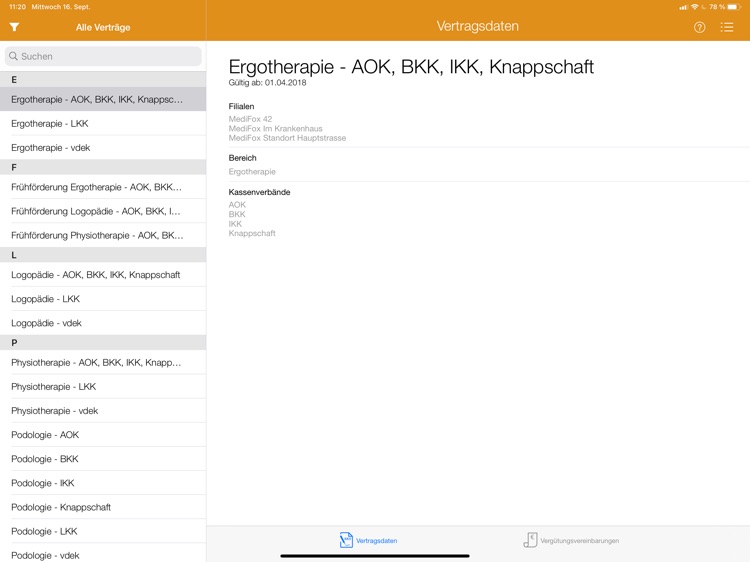Open Frühförderung Physiotherapie - AOK contract

coord(103,235)
